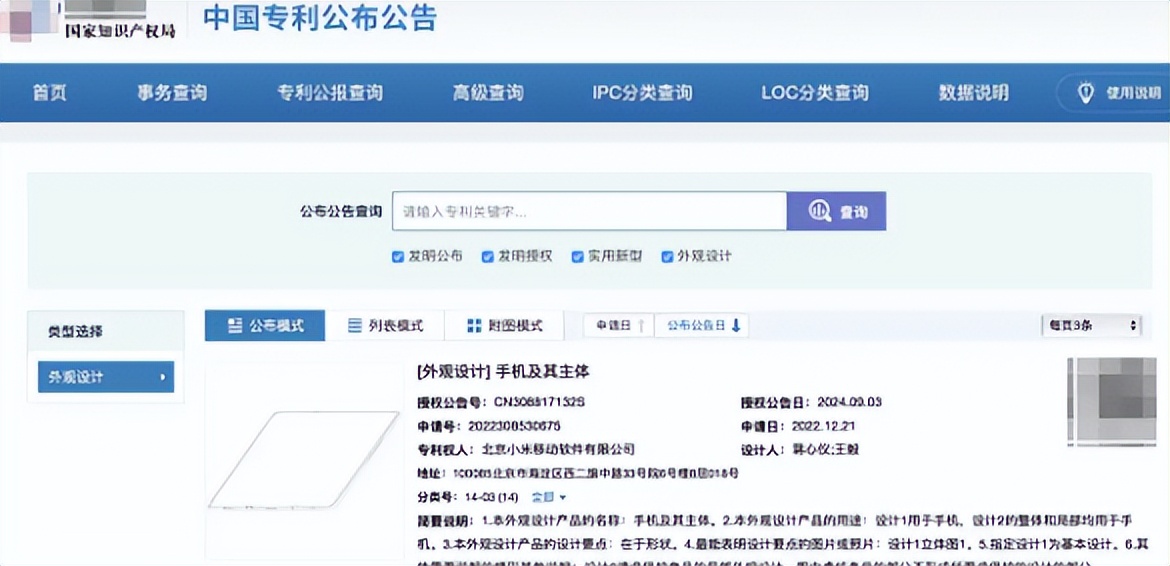Image resolution: width=1170 pixels, height=566 pixels.
Task: Open the 事务查询 menu item
Action: [172, 92]
